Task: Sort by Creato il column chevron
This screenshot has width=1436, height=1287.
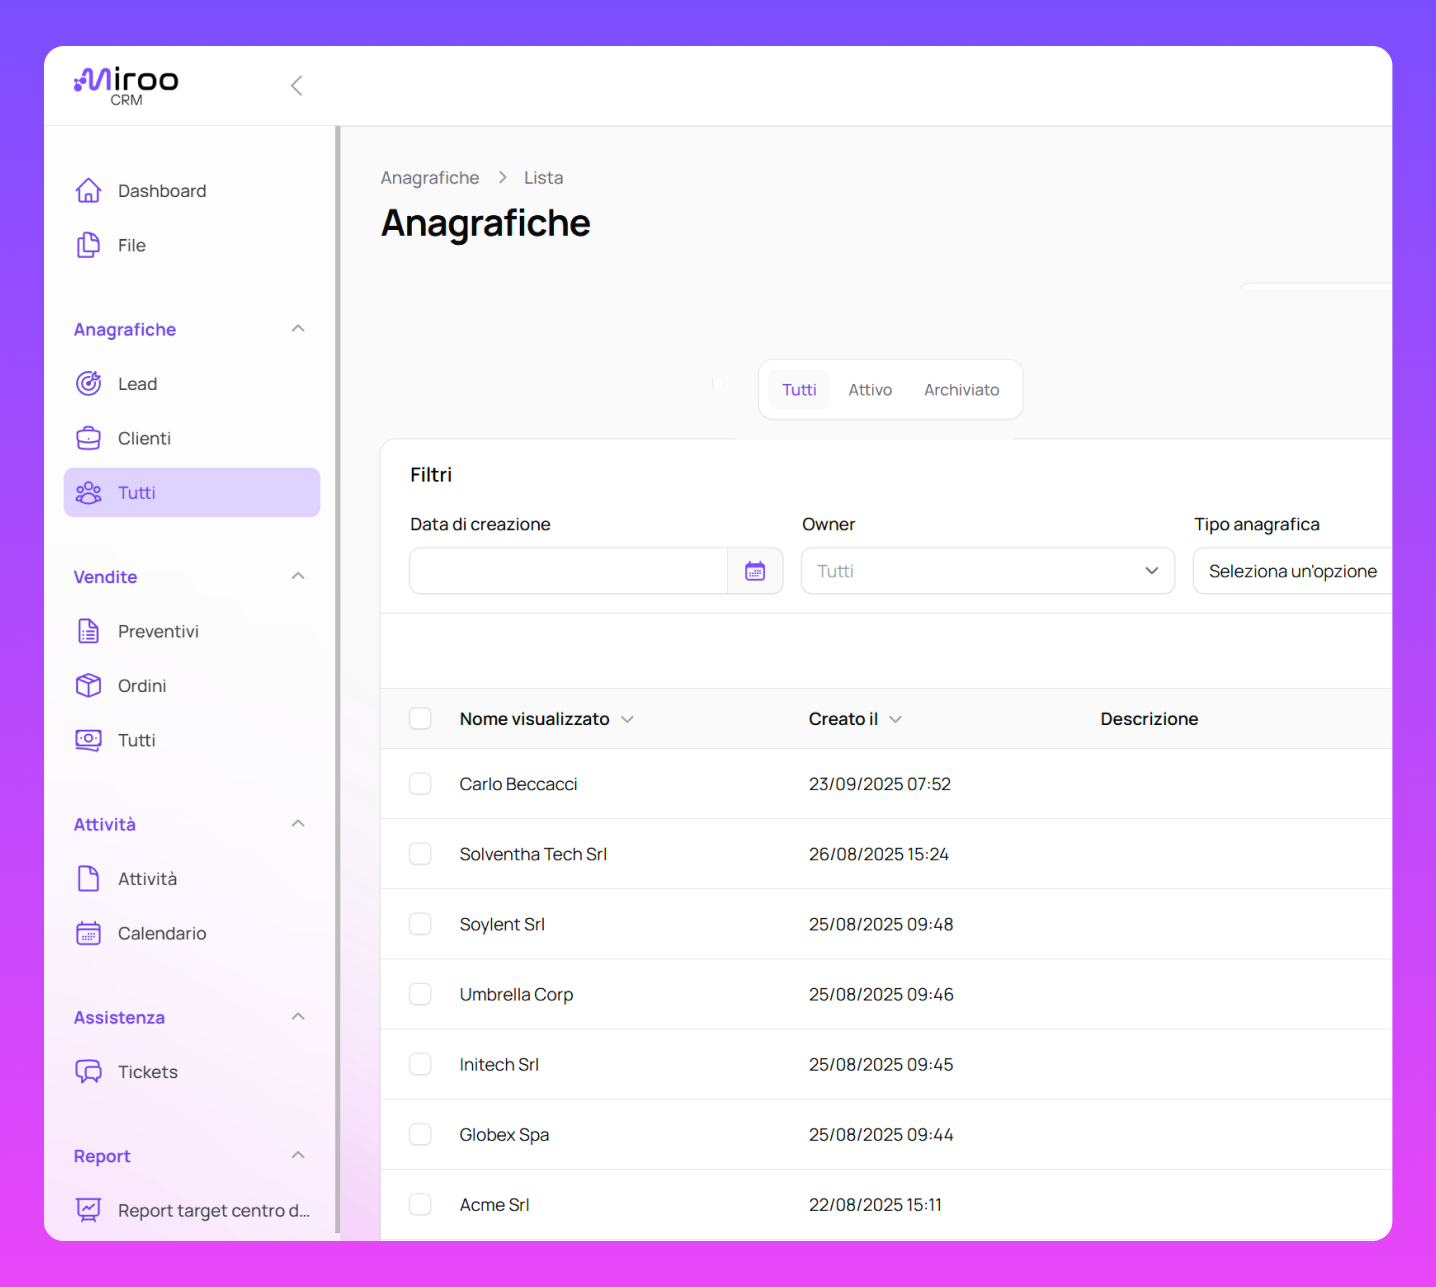Action: click(x=895, y=719)
